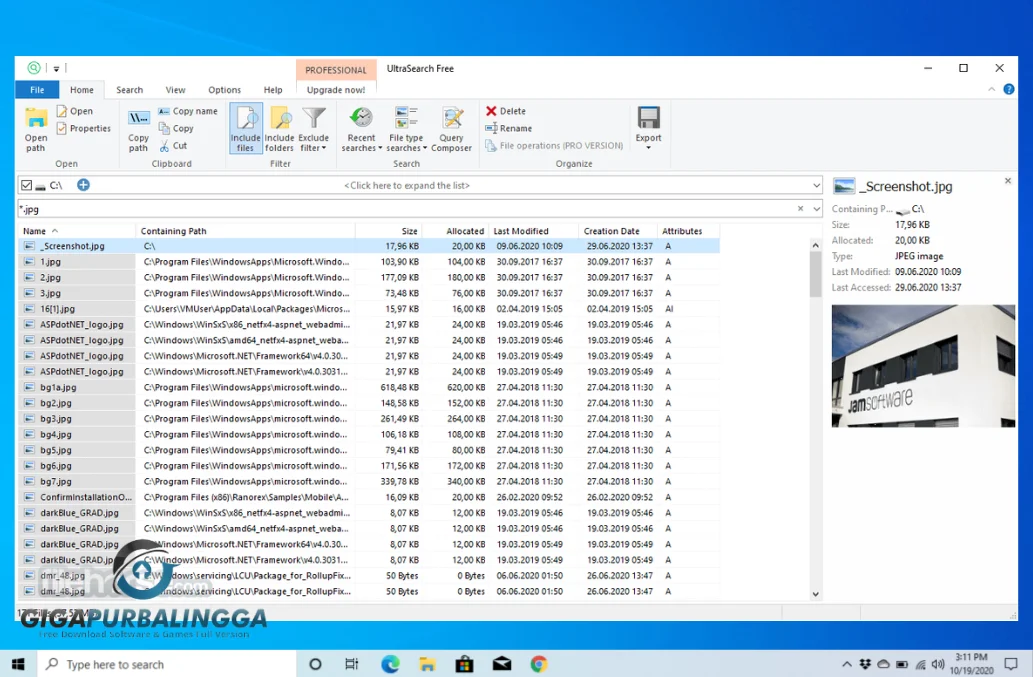This screenshot has width=1033, height=677.
Task: Show Properties of selected file
Action: (x=83, y=128)
